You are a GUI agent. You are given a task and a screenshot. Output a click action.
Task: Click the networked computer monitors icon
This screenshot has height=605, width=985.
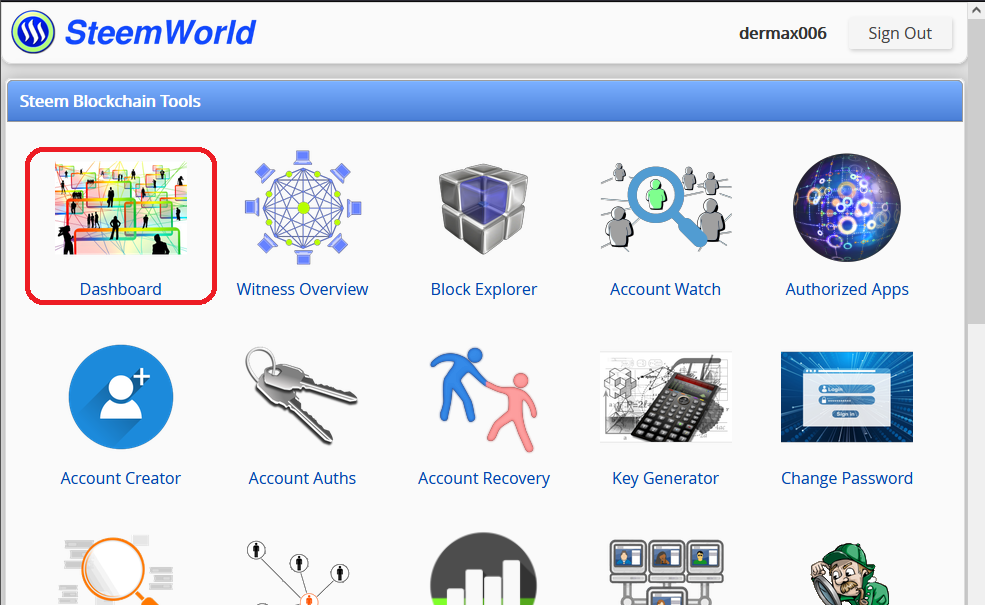667,572
